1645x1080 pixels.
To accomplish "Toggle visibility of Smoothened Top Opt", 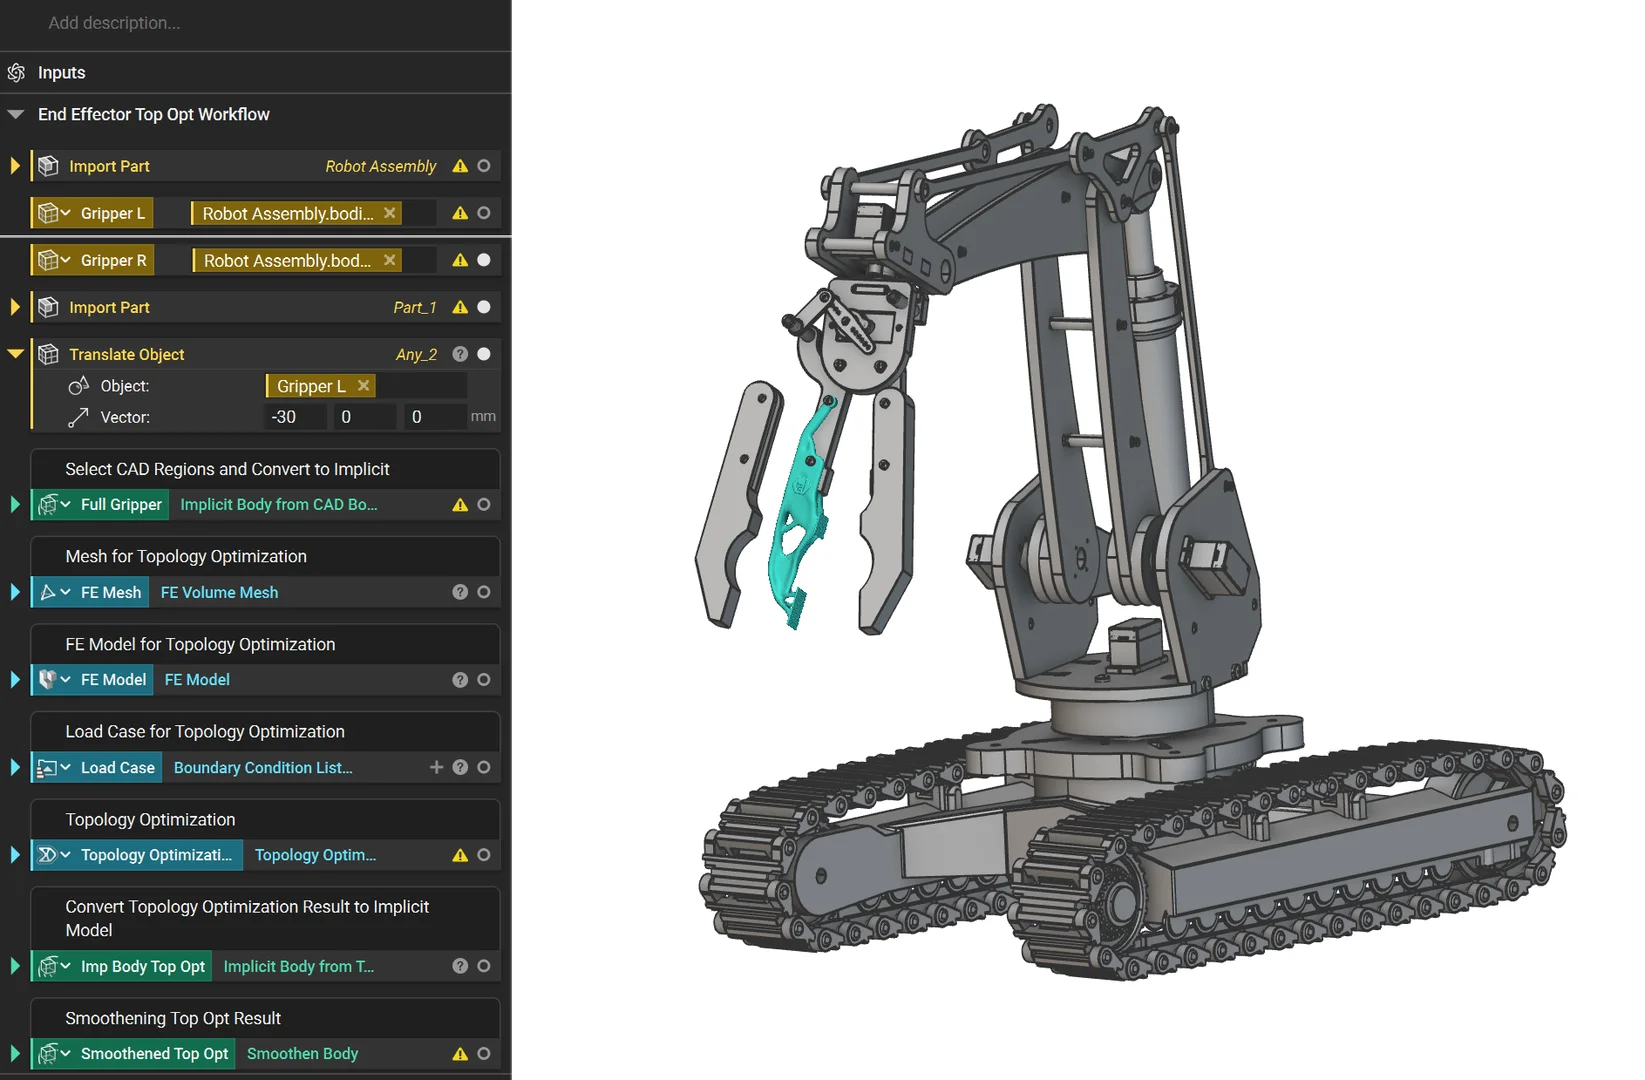I will (484, 1054).
